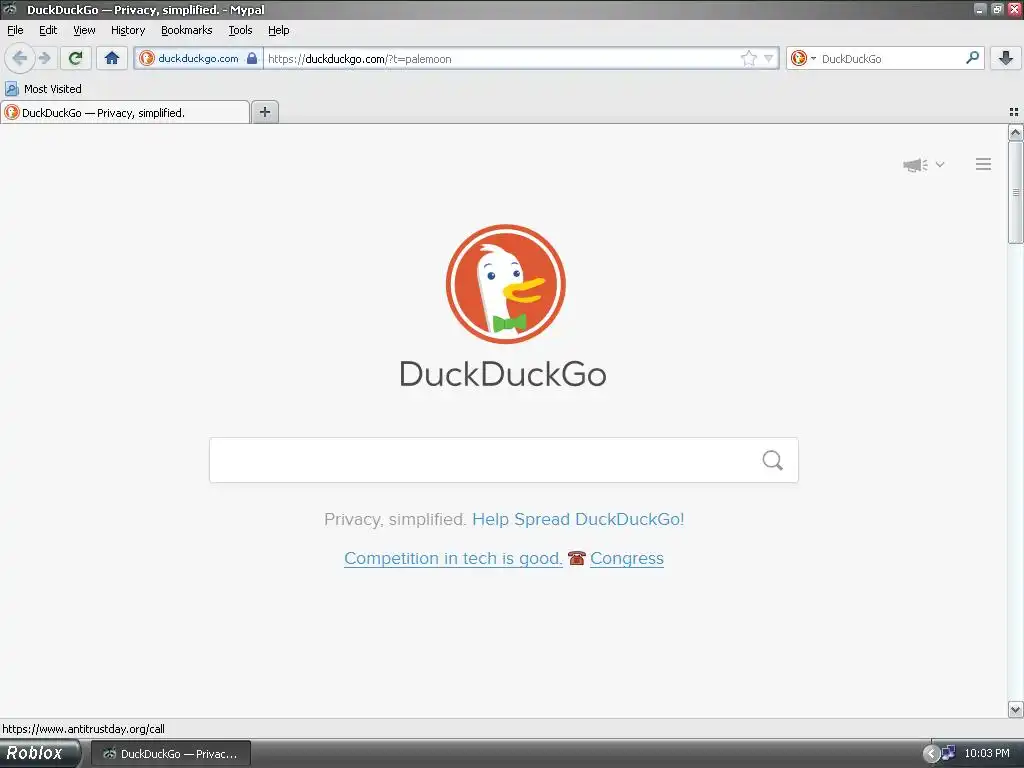The width and height of the screenshot is (1024, 768).
Task: Click the DuckDuckGo duck logo
Action: click(505, 284)
